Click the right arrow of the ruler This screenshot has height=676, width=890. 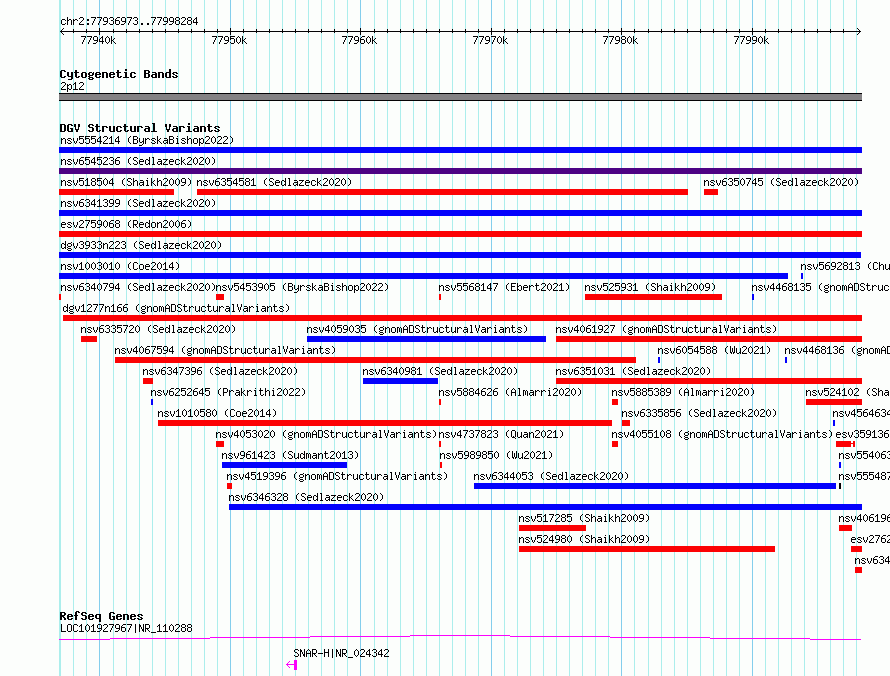pyautogui.click(x=858, y=32)
